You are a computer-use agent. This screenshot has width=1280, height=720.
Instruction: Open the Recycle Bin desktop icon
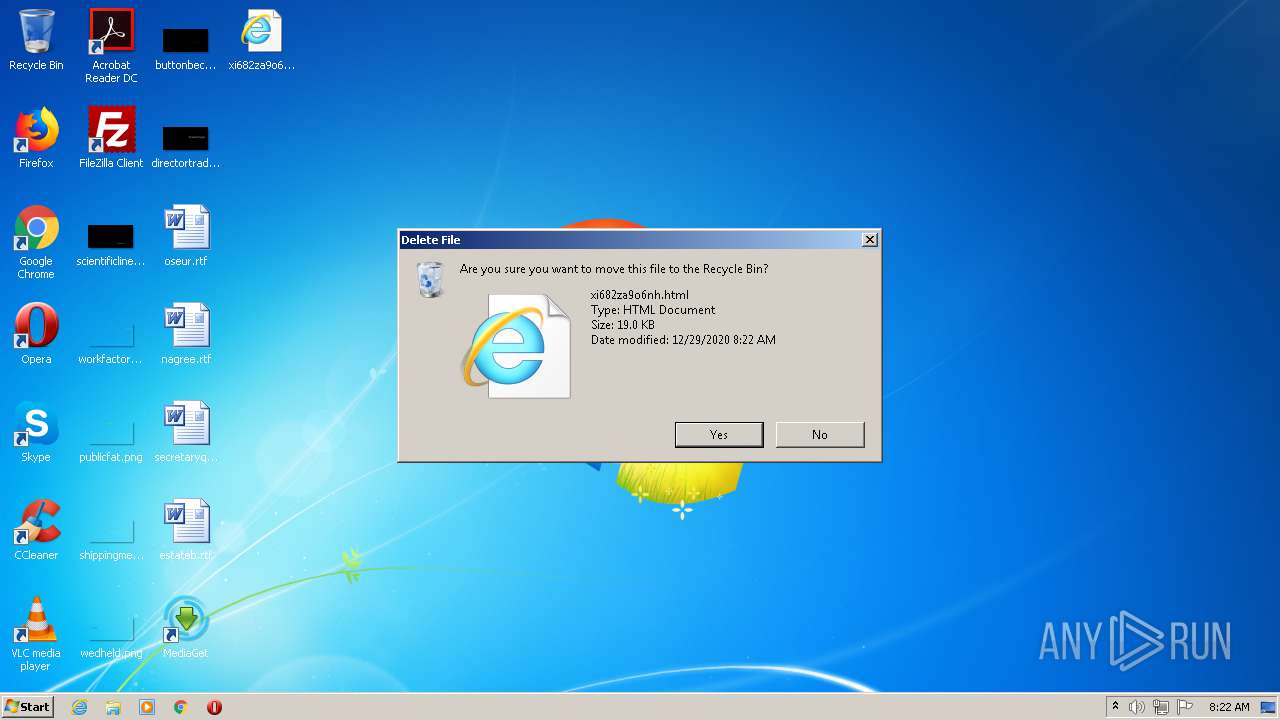coord(36,40)
